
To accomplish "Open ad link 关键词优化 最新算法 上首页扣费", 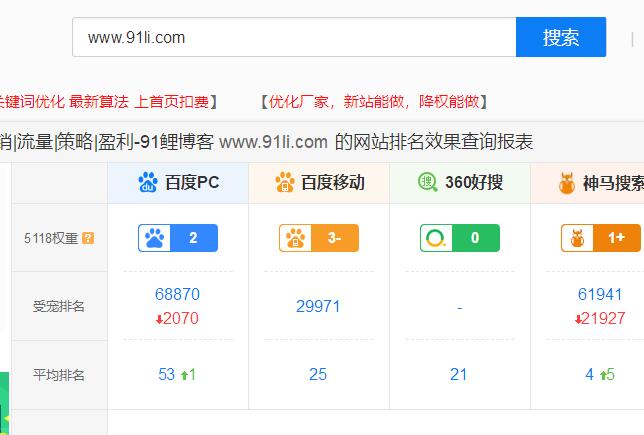I will point(105,101).
